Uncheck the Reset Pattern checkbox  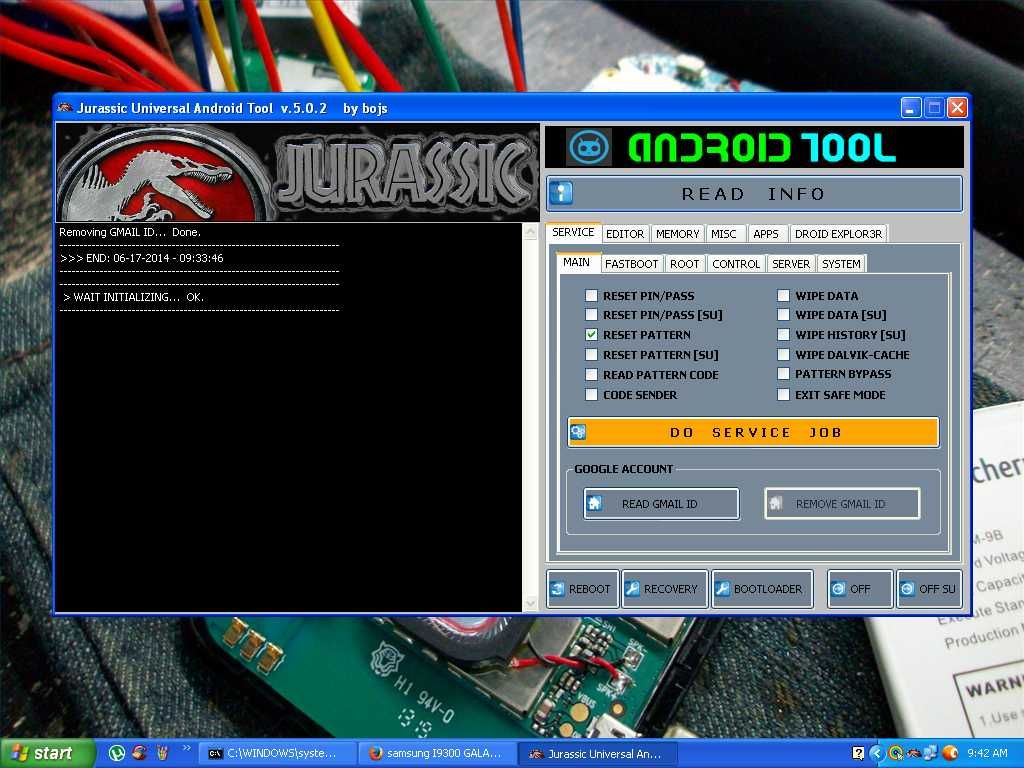pyautogui.click(x=592, y=335)
